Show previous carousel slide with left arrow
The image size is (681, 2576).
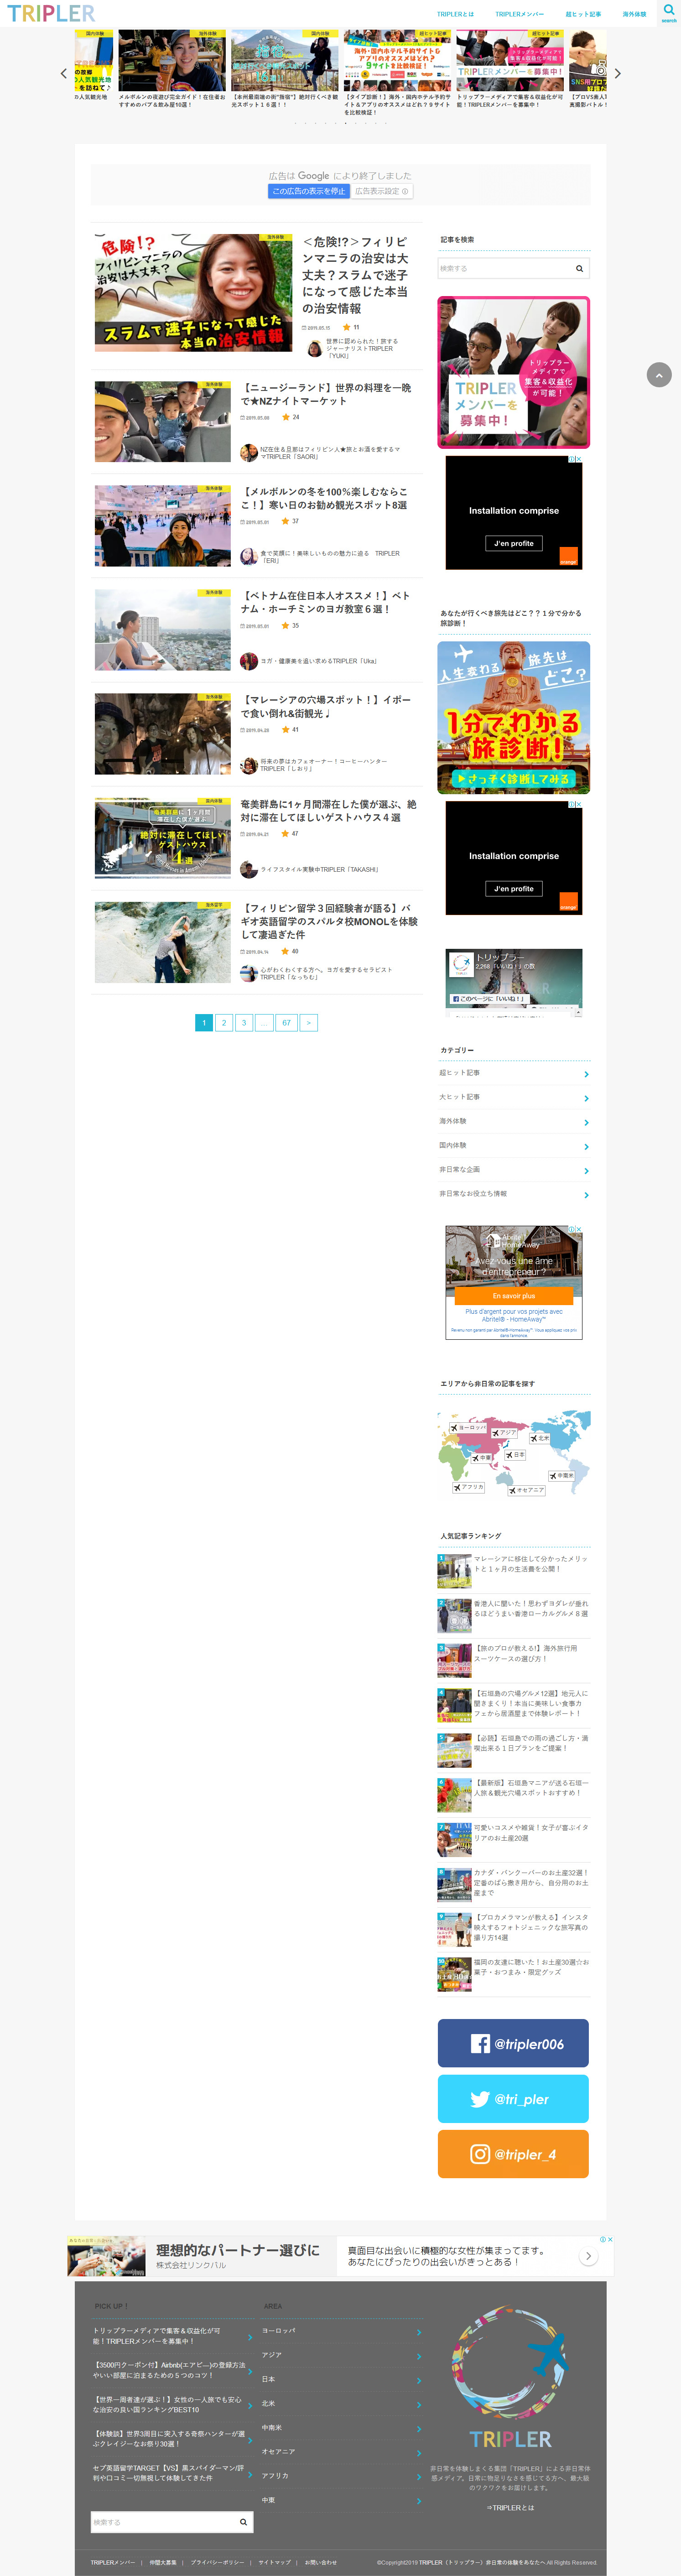tap(63, 73)
